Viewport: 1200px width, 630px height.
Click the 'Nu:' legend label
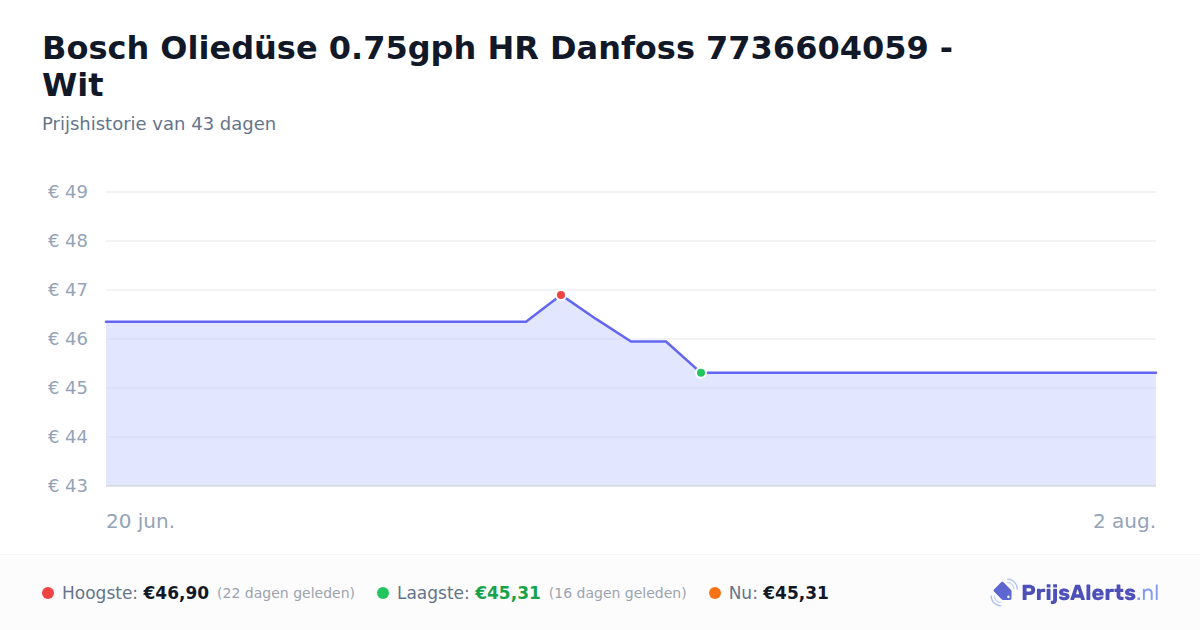coord(743,593)
